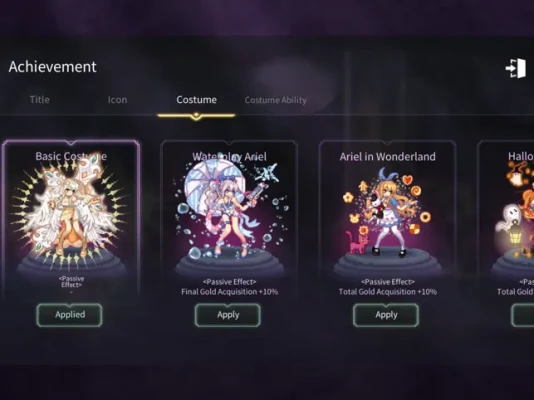
Task: Click the exit door icon
Action: pyautogui.click(x=516, y=68)
